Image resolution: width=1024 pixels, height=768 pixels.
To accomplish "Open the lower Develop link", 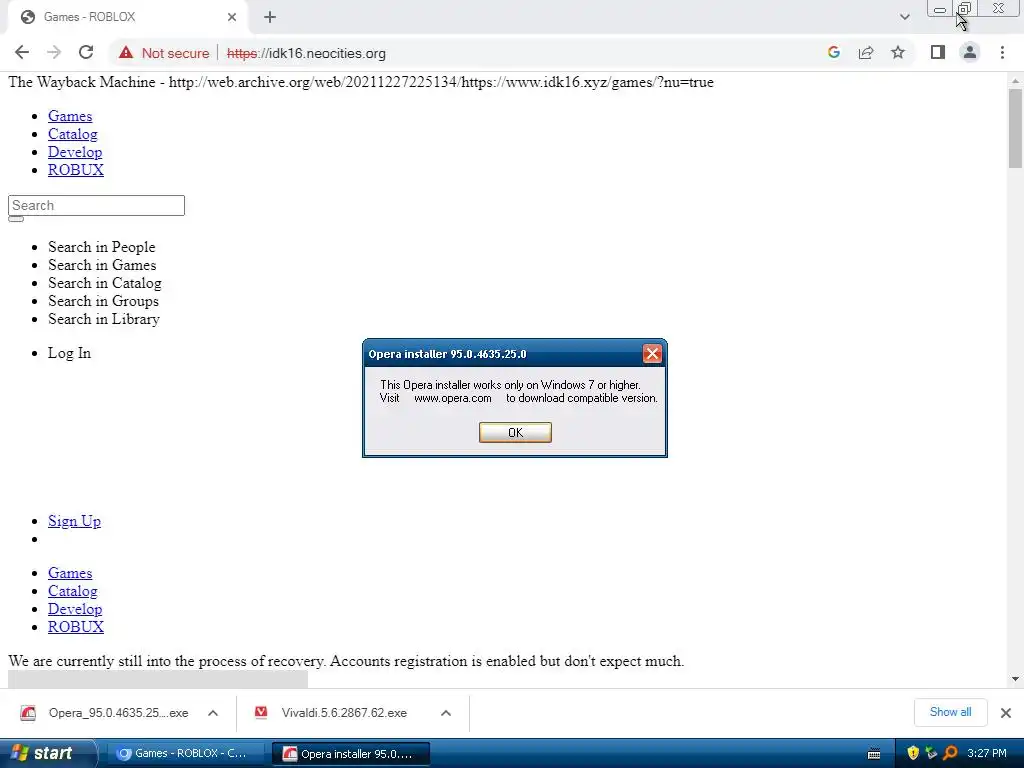I will pos(74,609).
